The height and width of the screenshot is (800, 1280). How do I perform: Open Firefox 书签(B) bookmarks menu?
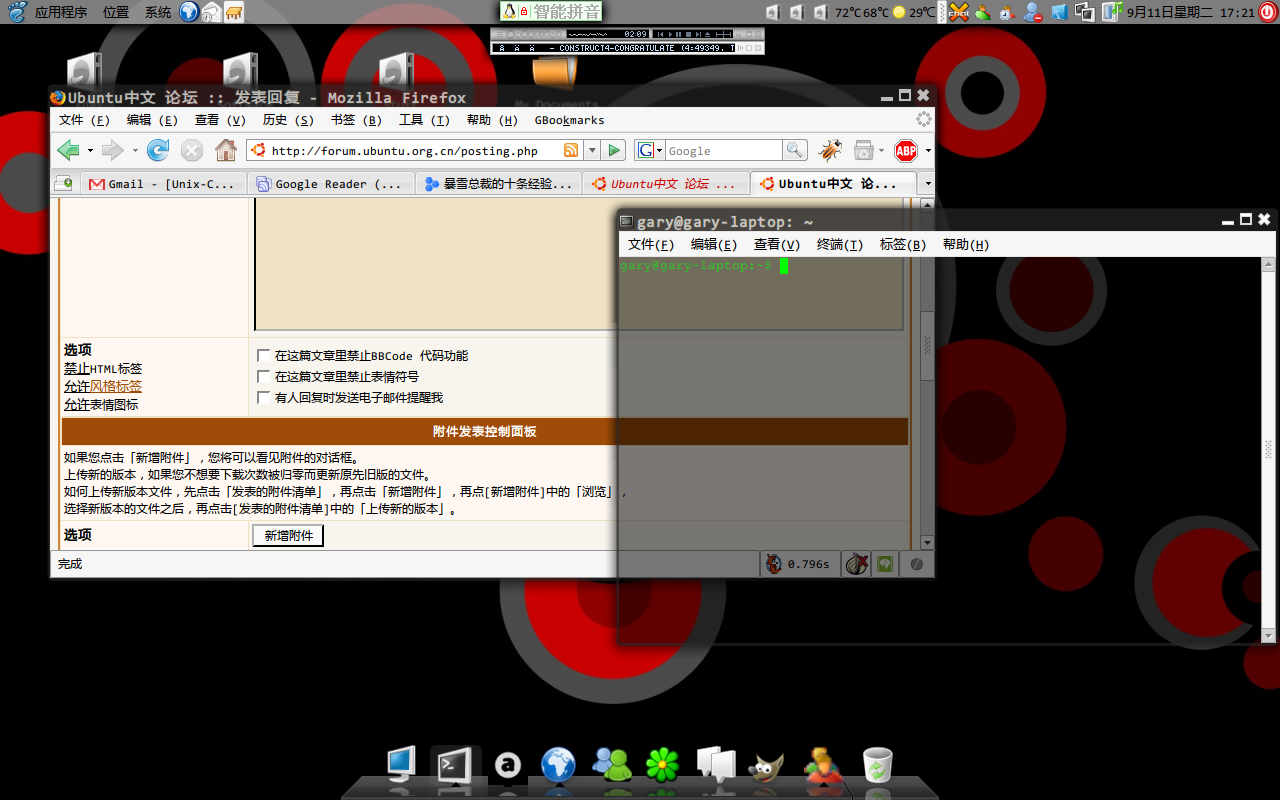click(356, 120)
